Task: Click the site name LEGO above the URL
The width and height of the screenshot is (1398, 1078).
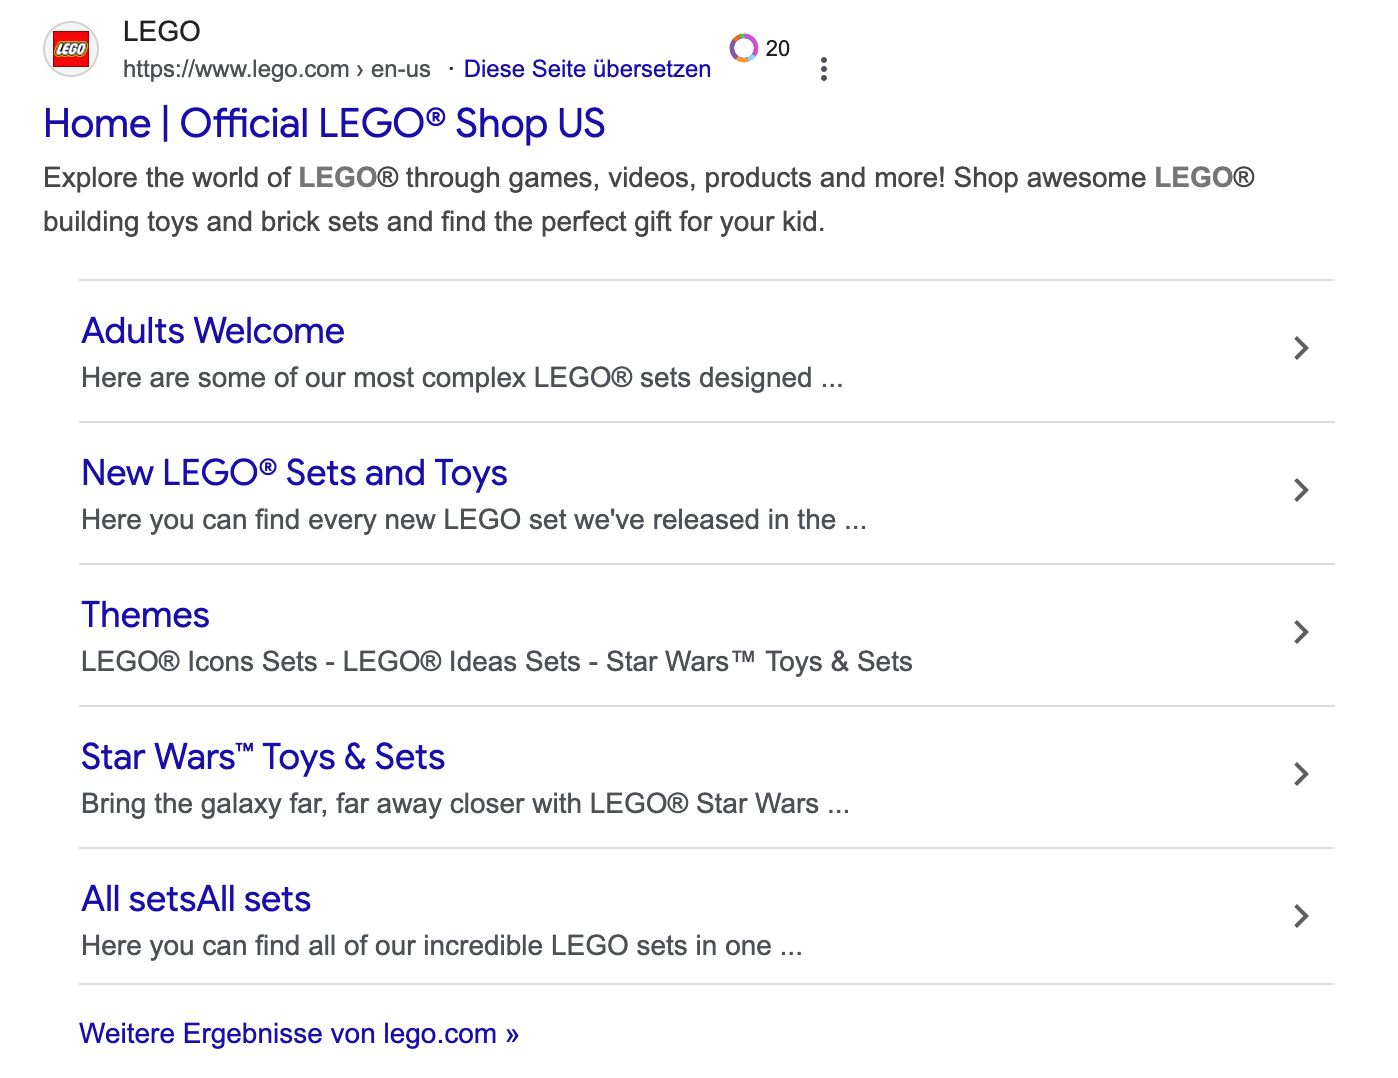Action: click(161, 31)
